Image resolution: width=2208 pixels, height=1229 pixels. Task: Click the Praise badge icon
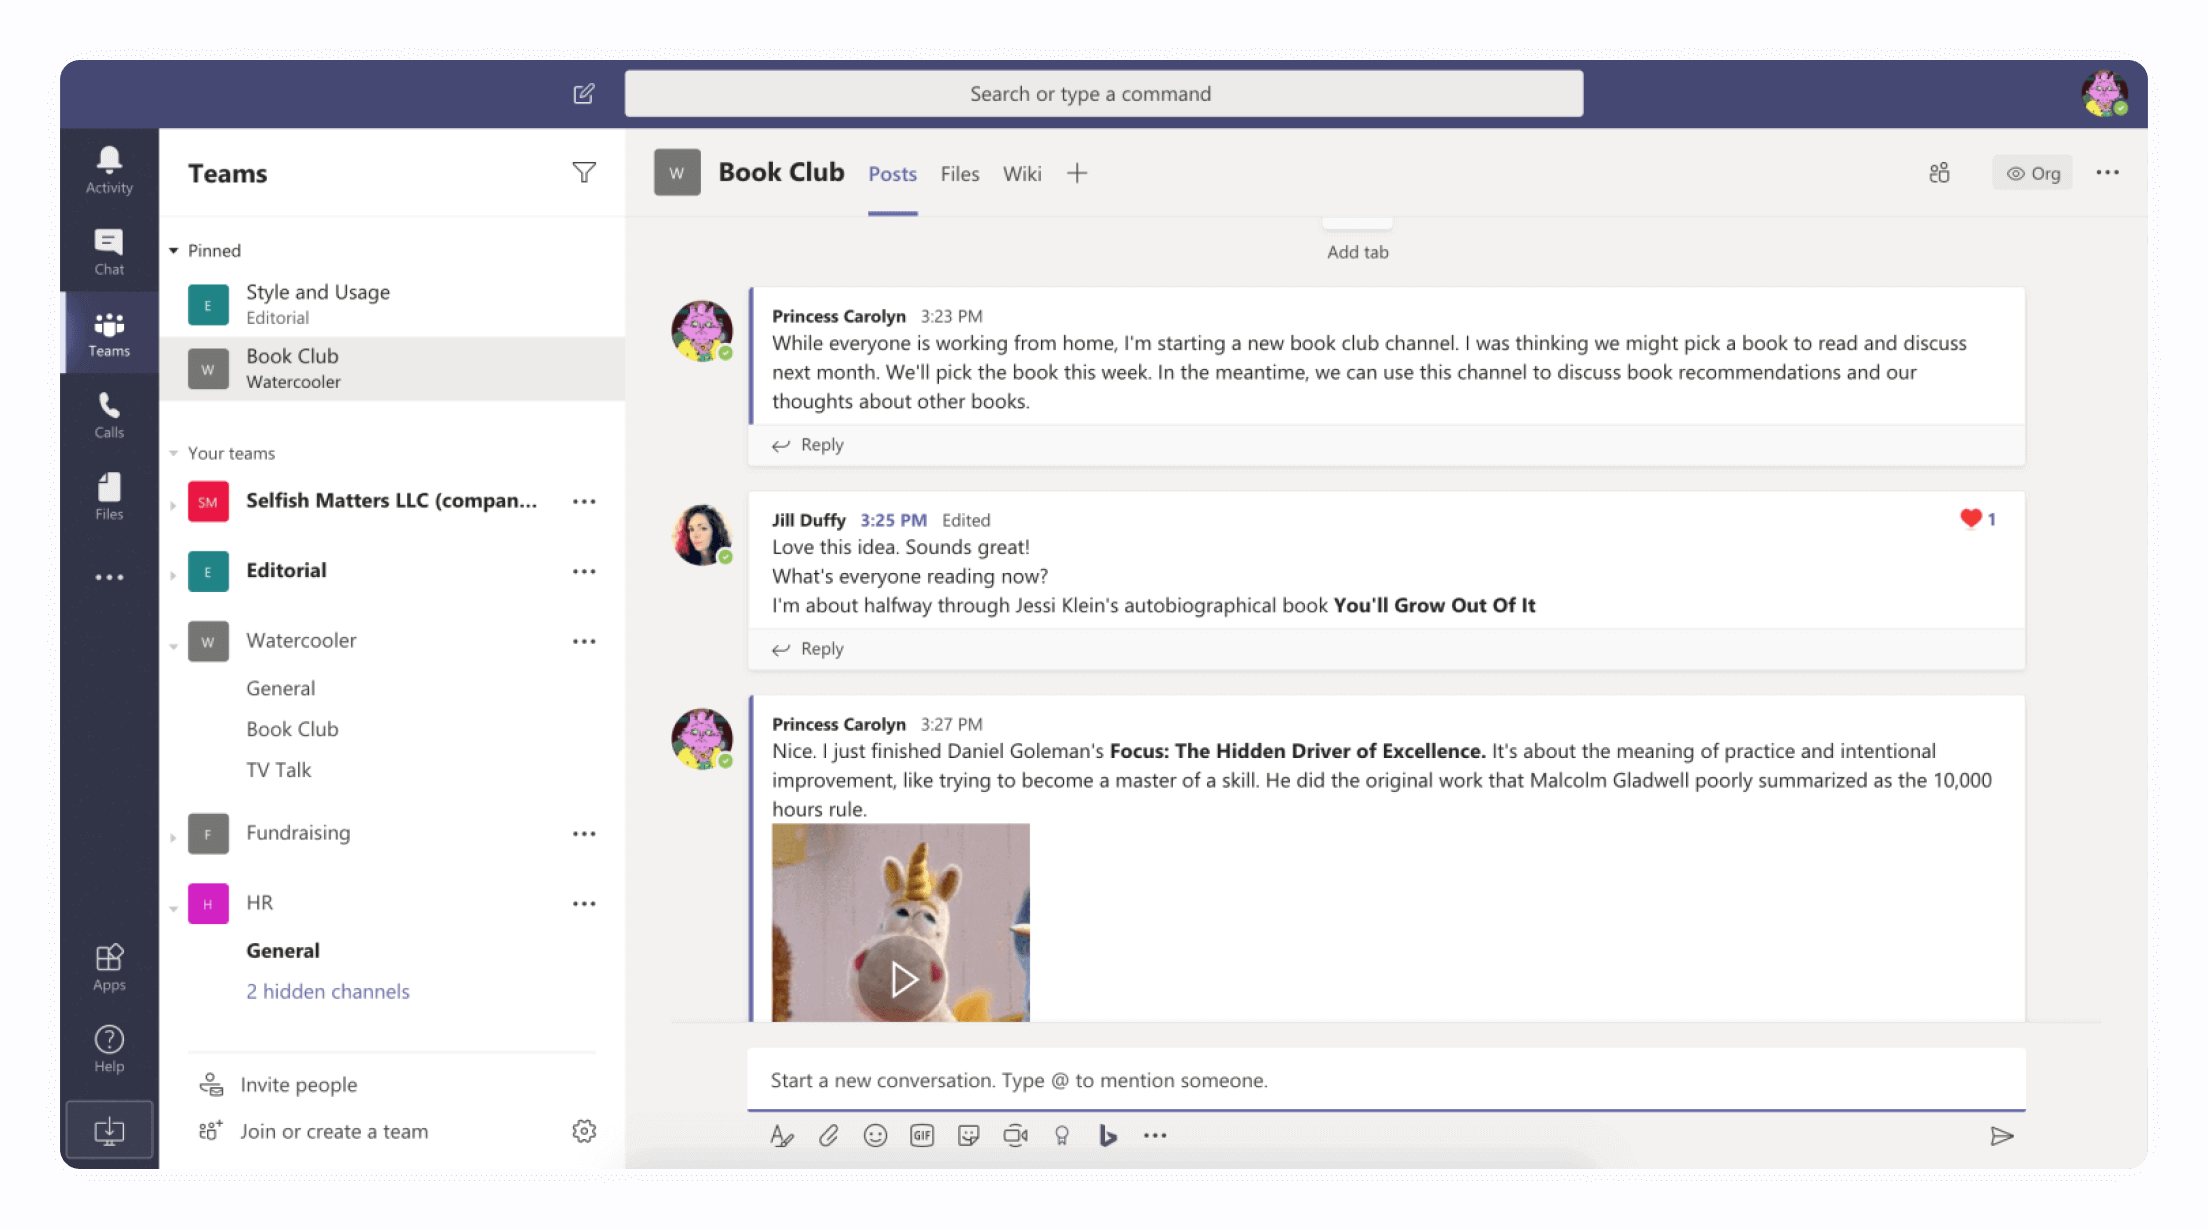[1062, 1136]
